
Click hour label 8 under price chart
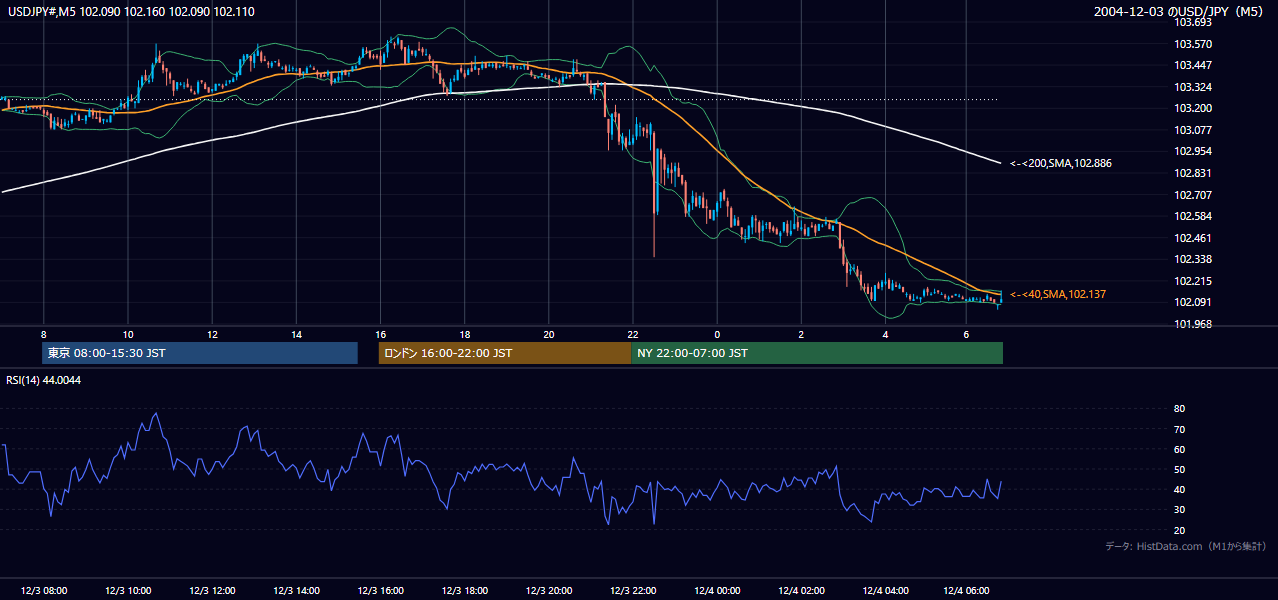pyautogui.click(x=43, y=333)
